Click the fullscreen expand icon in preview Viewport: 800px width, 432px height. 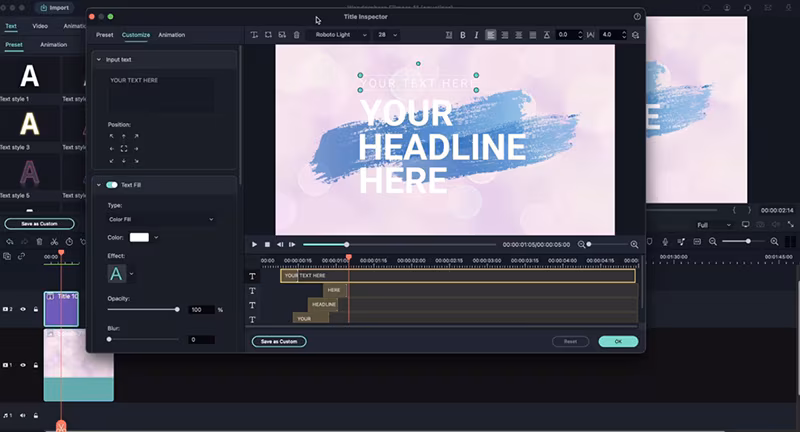coord(790,224)
